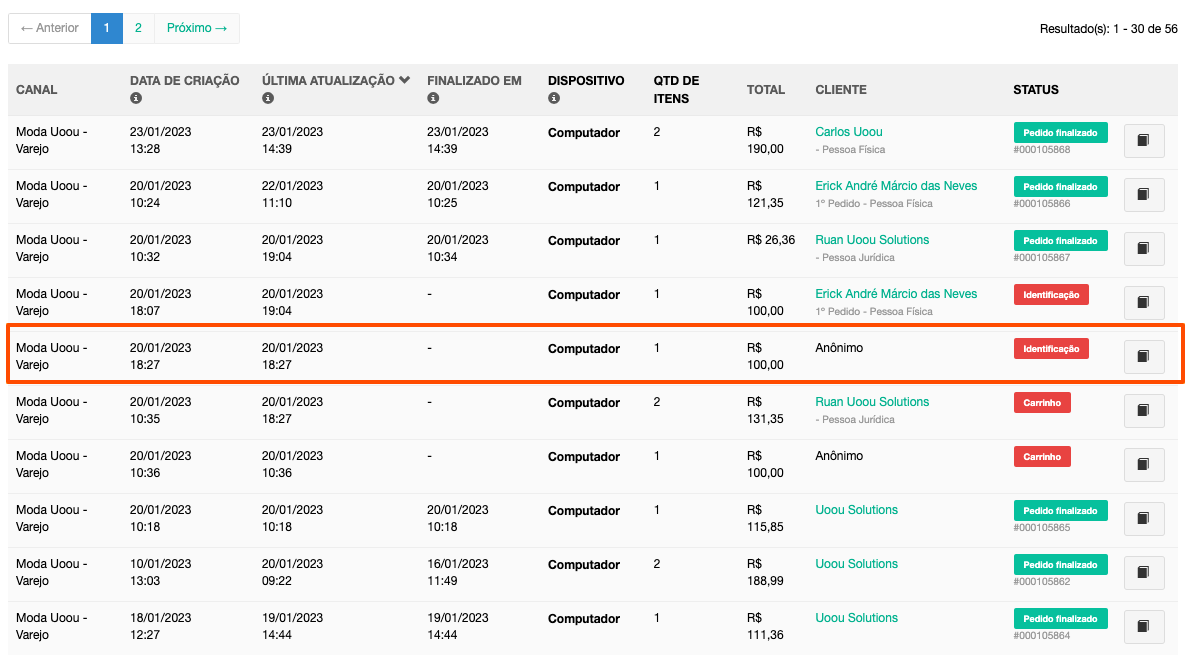Click Identificação badge in Erick André row
This screenshot has height=655, width=1192.
pyautogui.click(x=1051, y=294)
